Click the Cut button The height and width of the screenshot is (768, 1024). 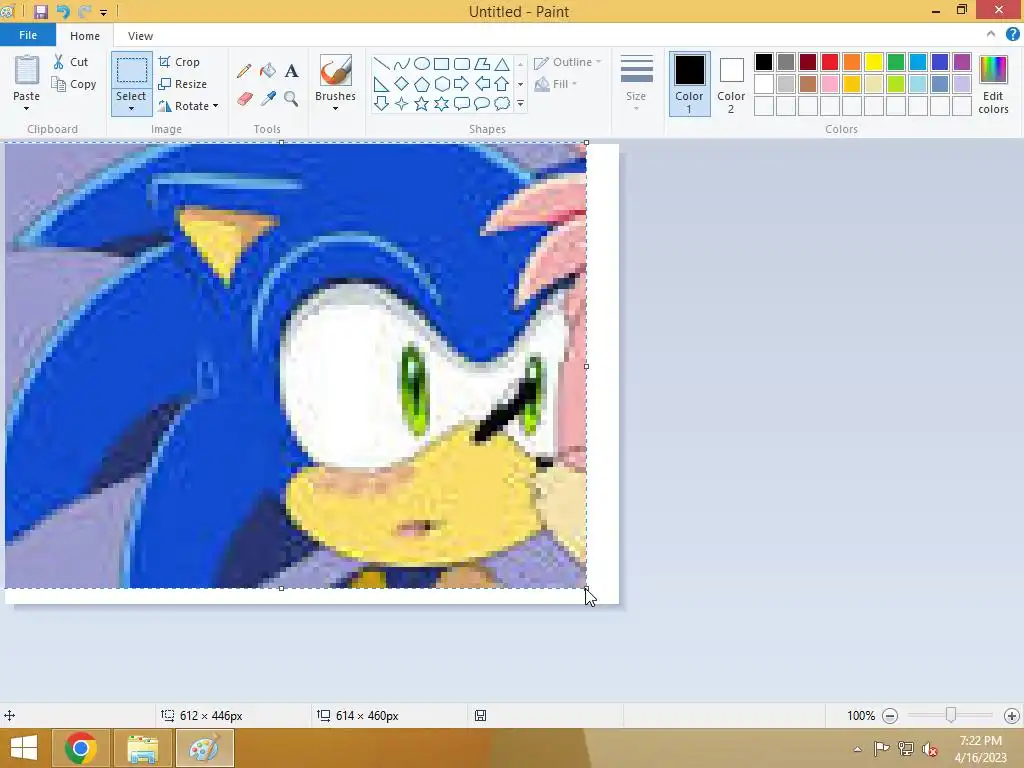[71, 62]
